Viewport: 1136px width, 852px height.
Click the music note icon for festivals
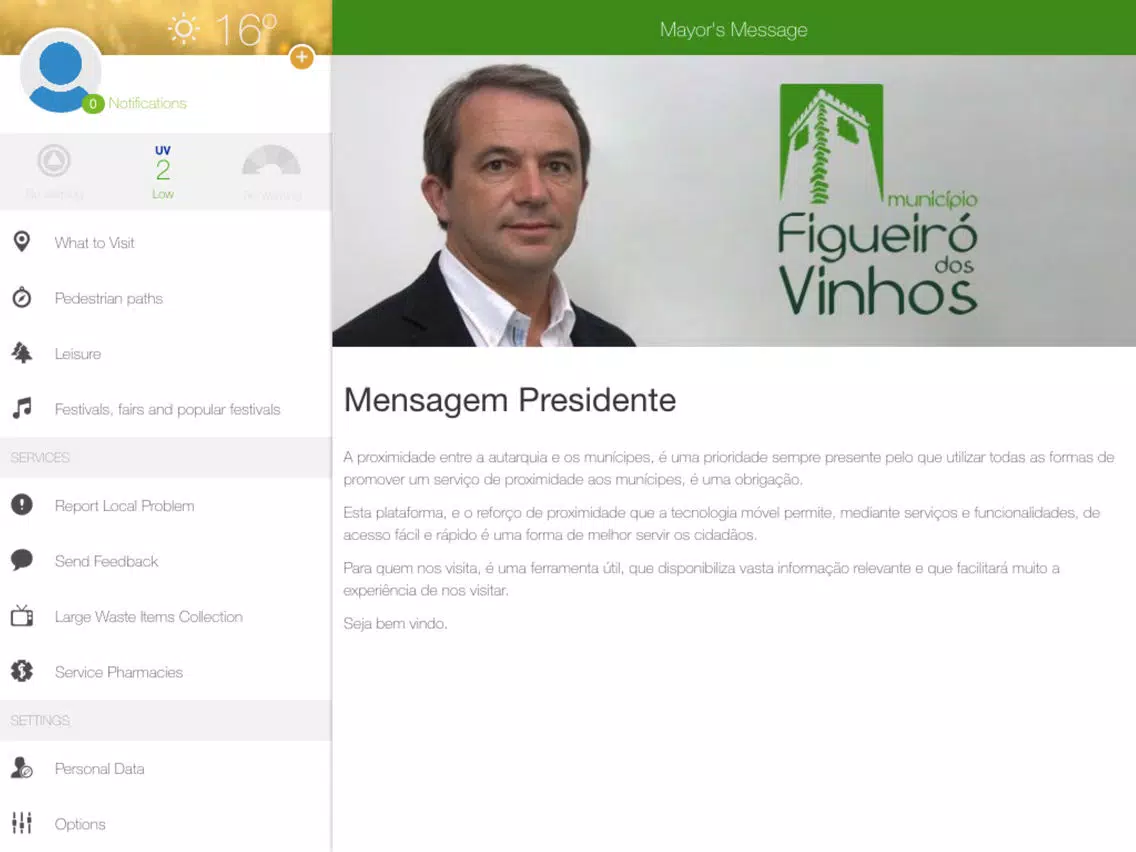click(x=22, y=409)
